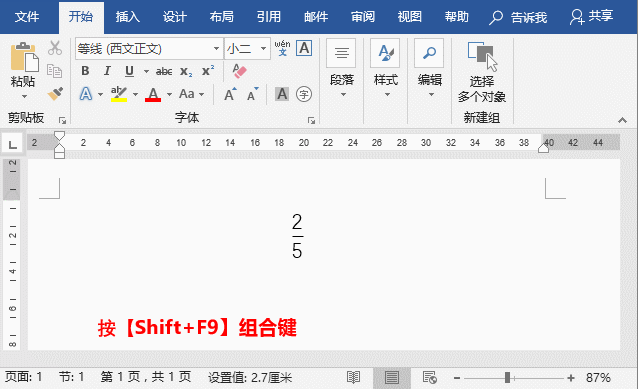The height and width of the screenshot is (389, 638).
Task: Switch to web layout view icon
Action: (430, 378)
